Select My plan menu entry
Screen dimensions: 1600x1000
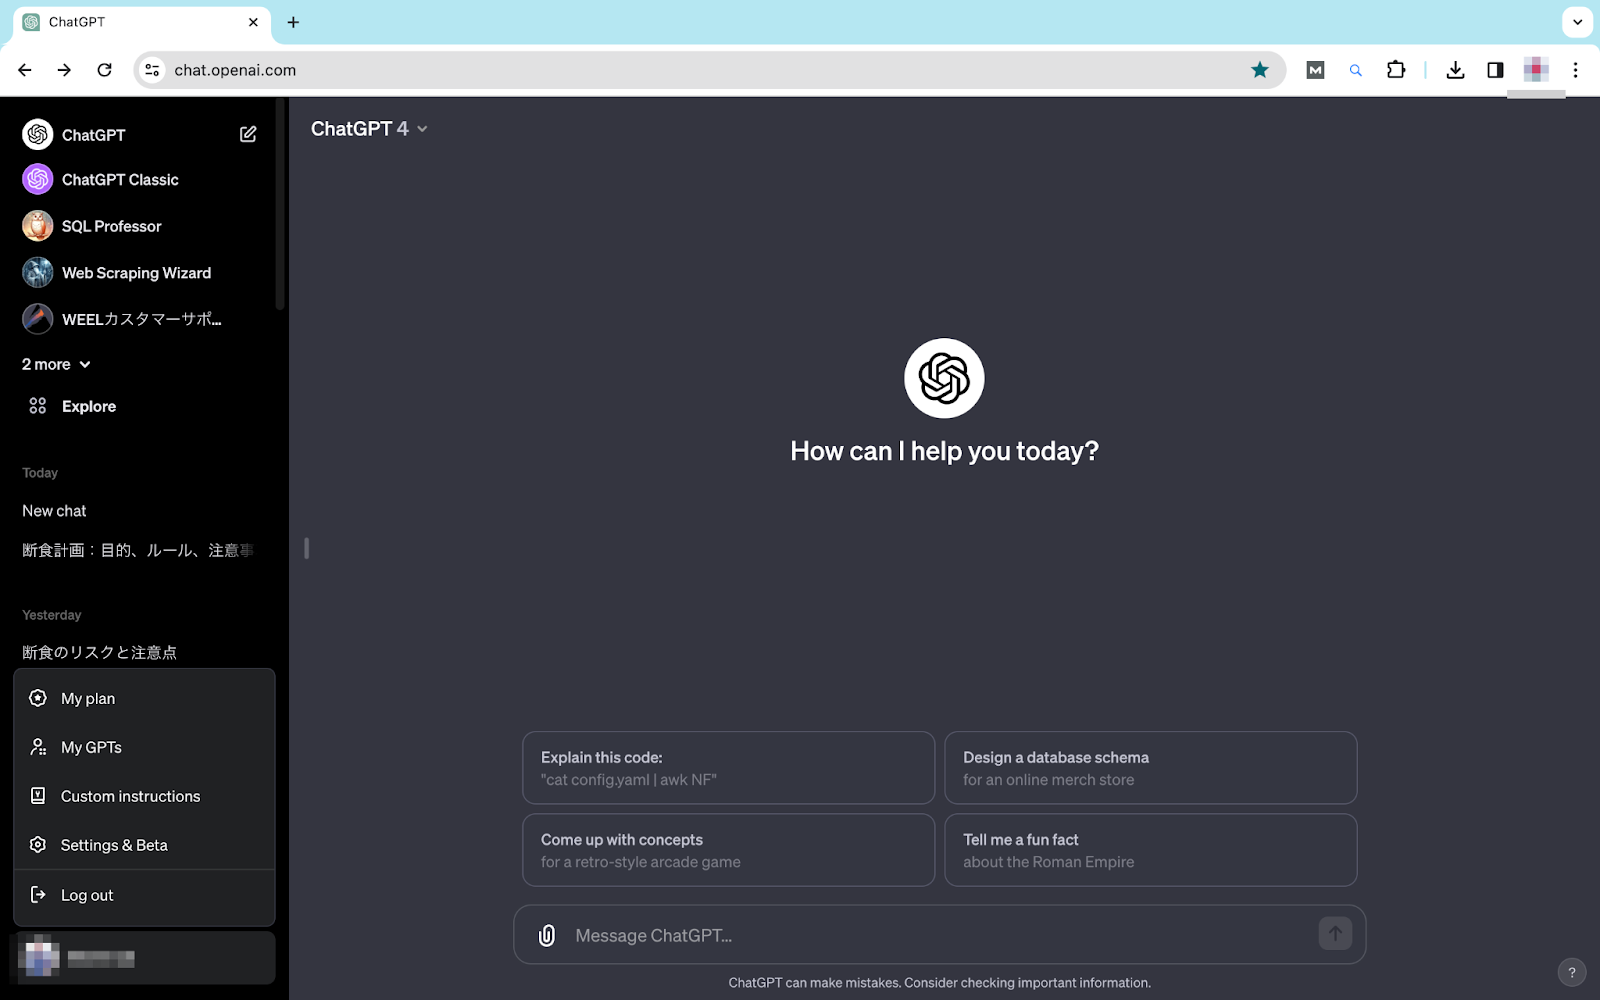click(144, 698)
